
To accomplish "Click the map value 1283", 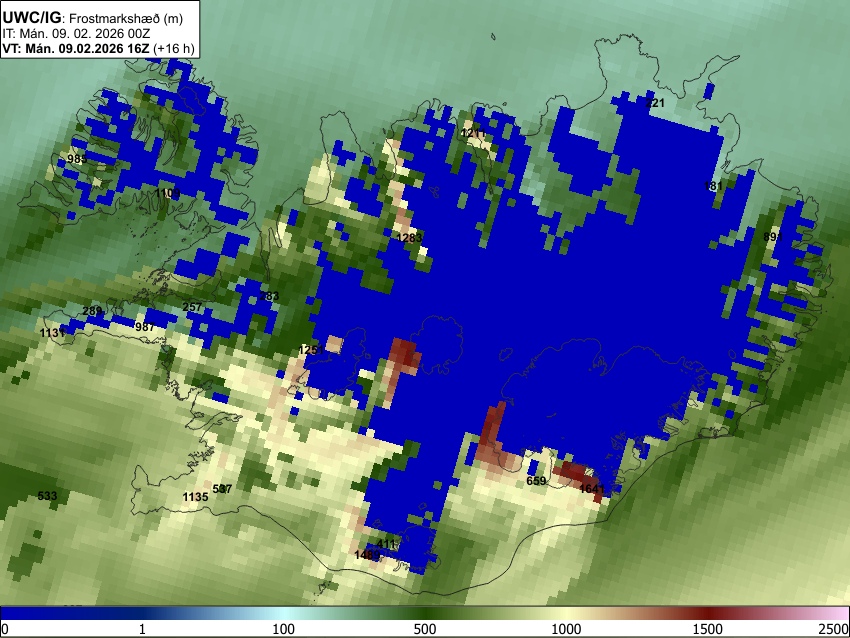I will click(x=409, y=237).
